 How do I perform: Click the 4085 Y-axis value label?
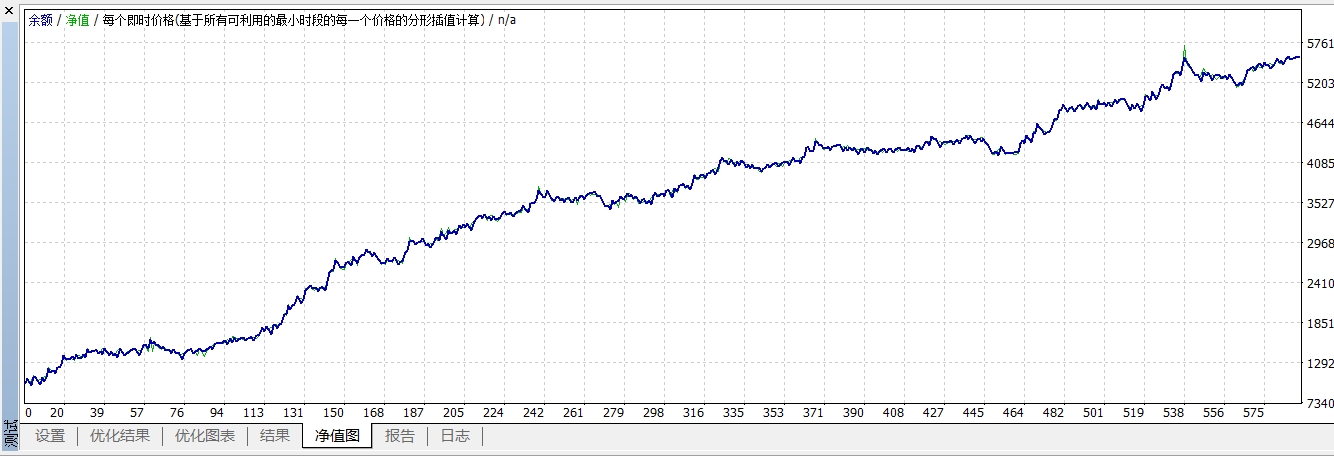click(x=1320, y=164)
